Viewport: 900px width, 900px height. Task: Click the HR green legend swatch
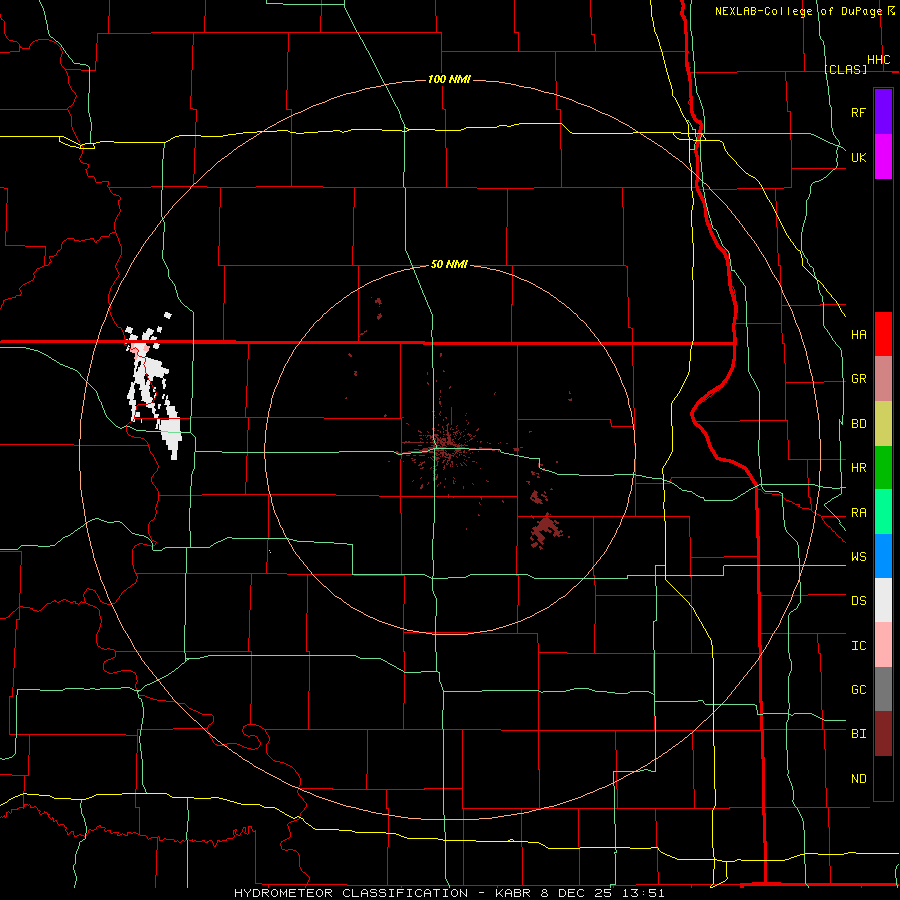(883, 468)
